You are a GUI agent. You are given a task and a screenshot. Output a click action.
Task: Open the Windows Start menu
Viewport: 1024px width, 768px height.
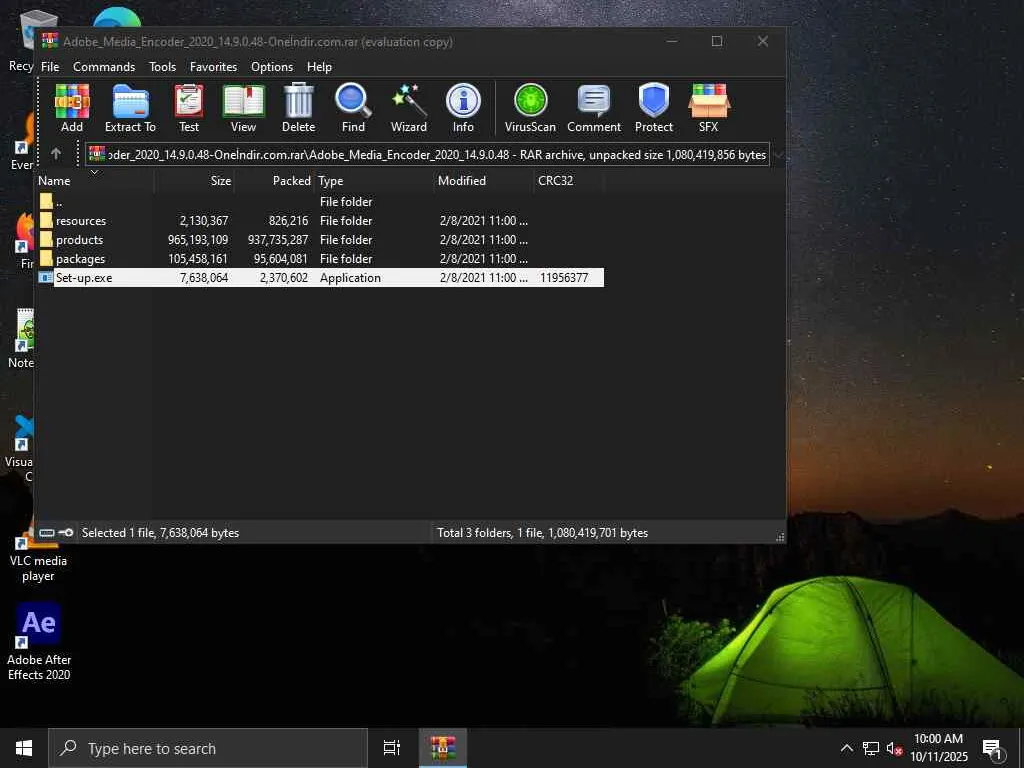pyautogui.click(x=24, y=748)
